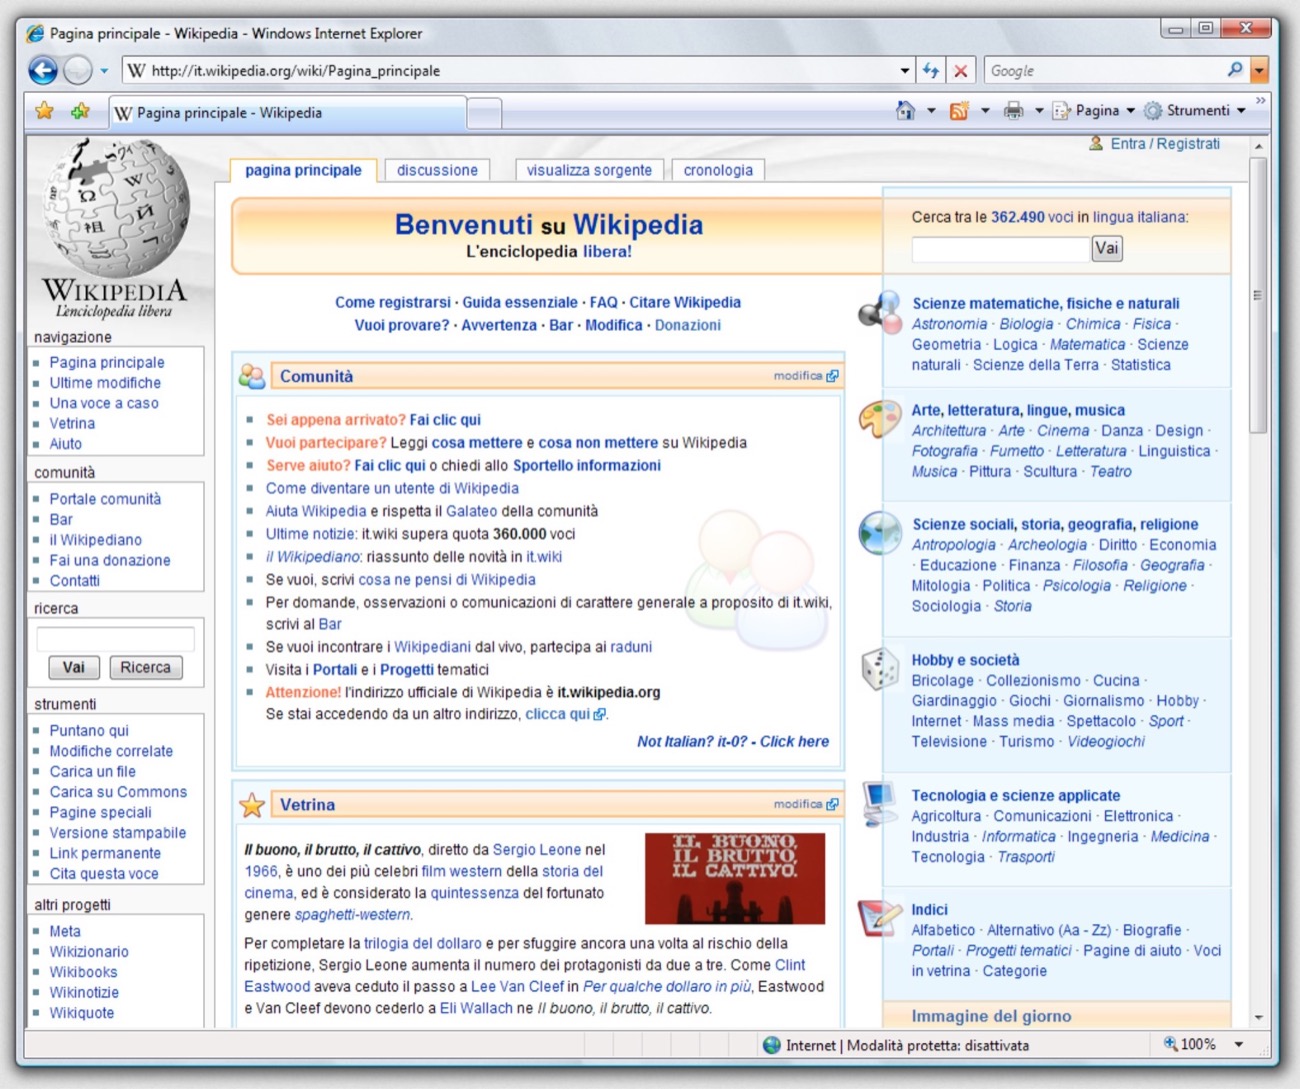Click the Print printer icon
The image size is (1300, 1089).
(1013, 110)
